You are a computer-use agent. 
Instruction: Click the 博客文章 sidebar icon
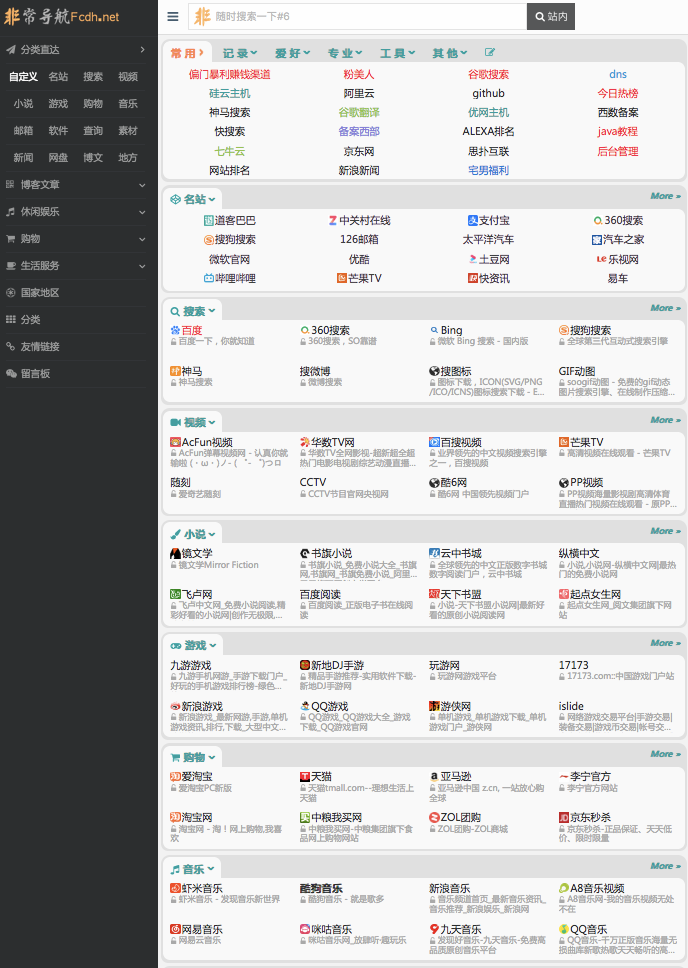[x=10, y=184]
